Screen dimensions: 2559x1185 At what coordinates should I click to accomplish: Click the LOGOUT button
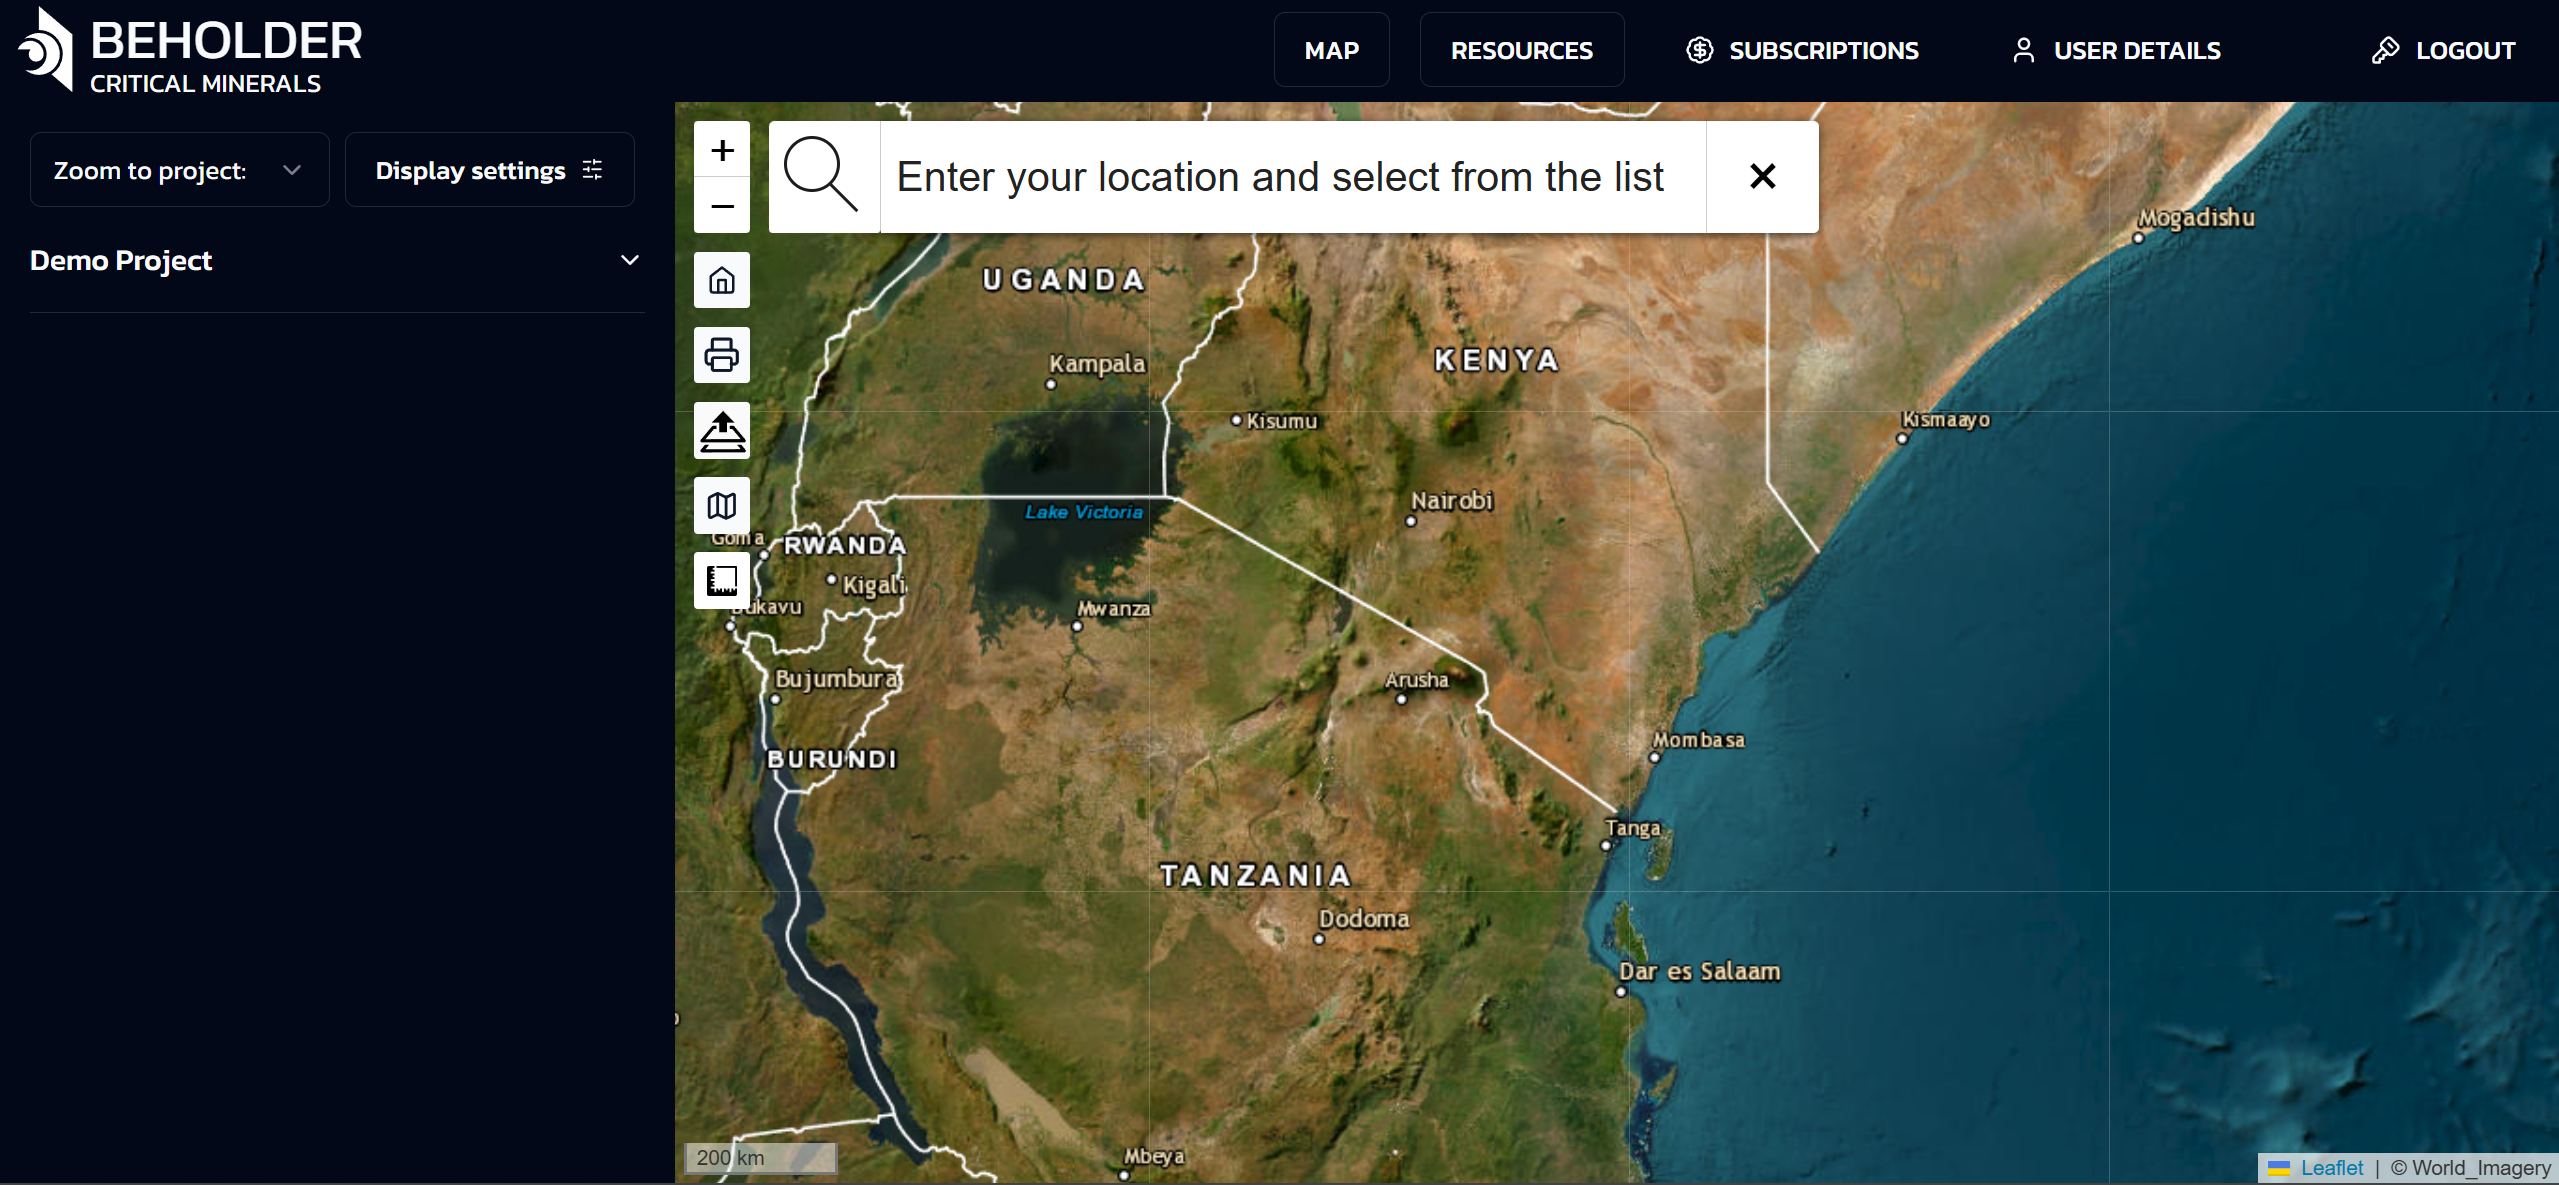pyautogui.click(x=2444, y=50)
